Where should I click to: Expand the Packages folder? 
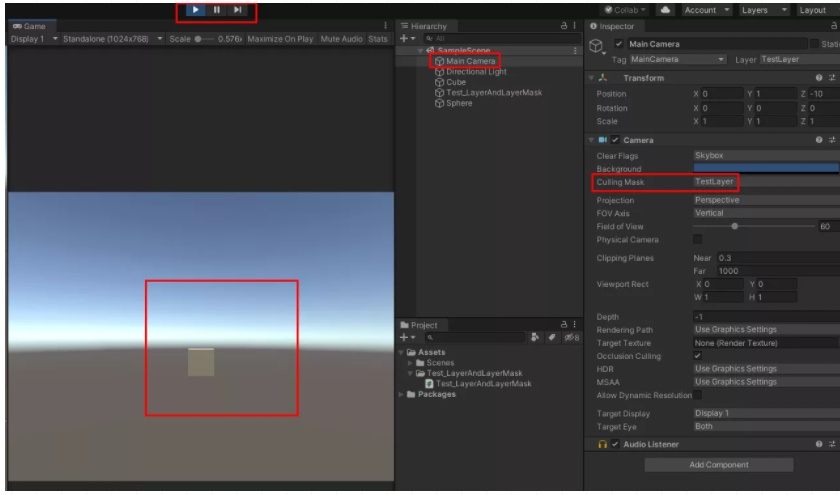pos(401,394)
